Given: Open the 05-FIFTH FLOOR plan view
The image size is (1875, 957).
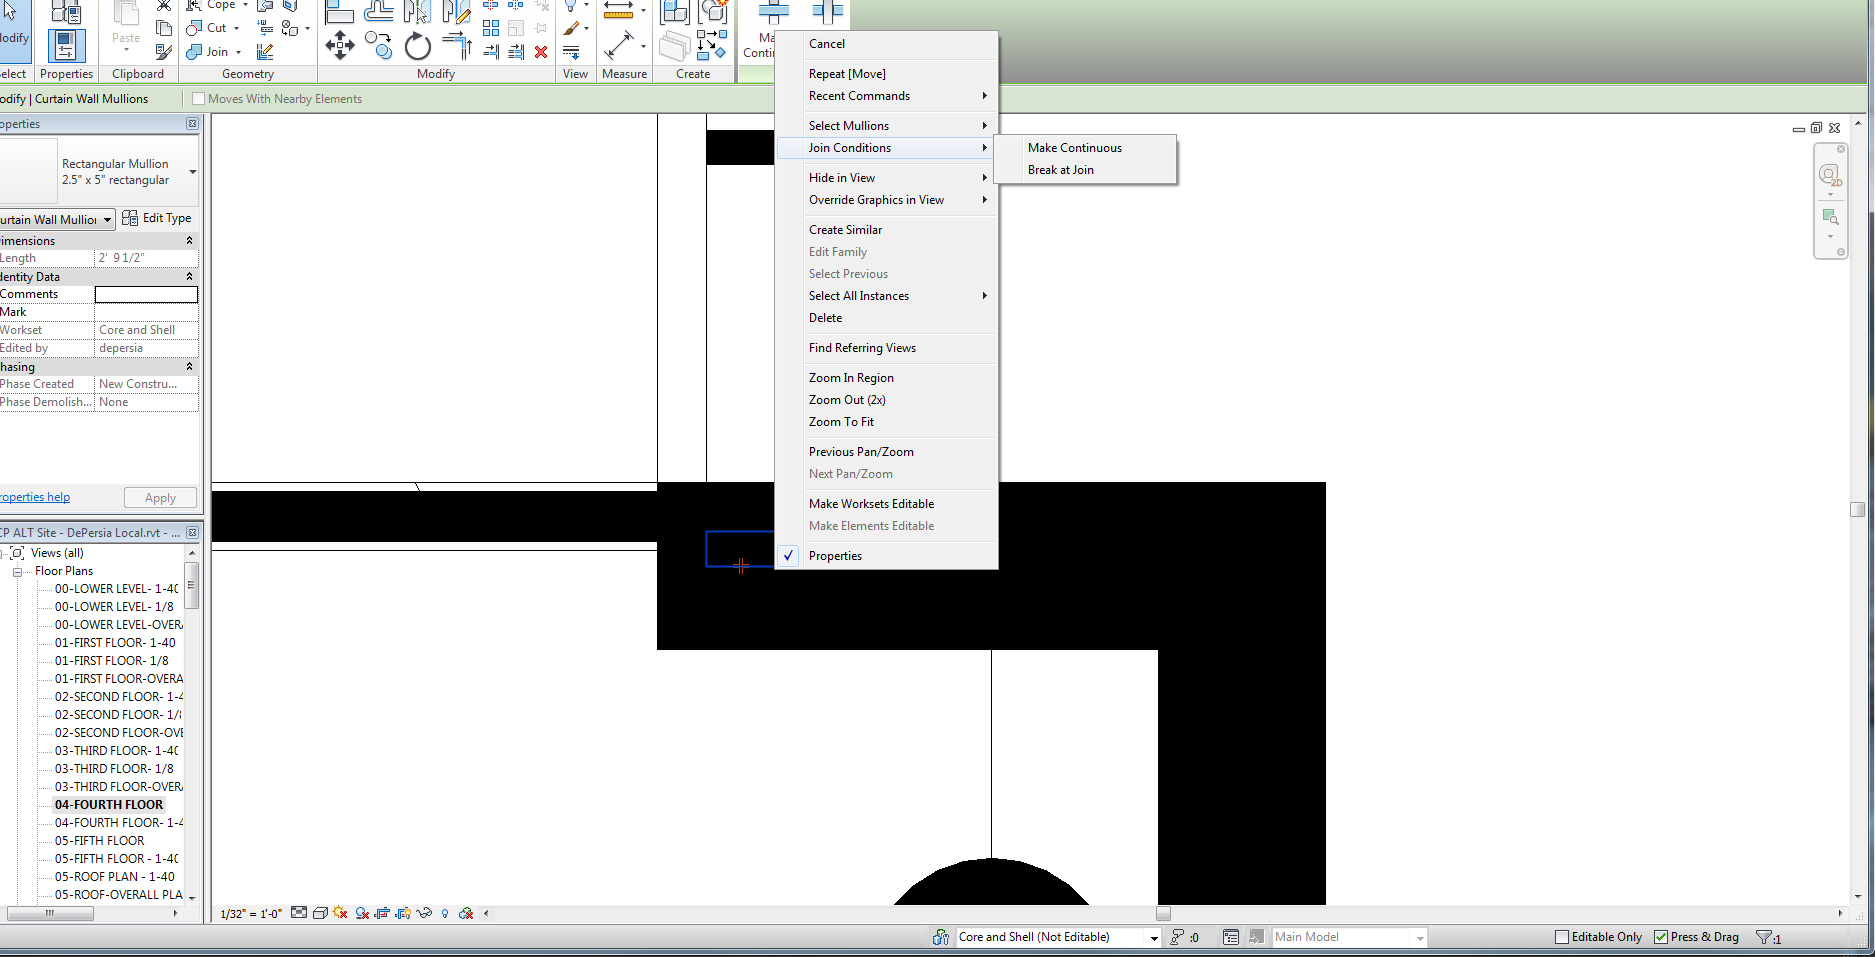Looking at the screenshot, I should (99, 841).
